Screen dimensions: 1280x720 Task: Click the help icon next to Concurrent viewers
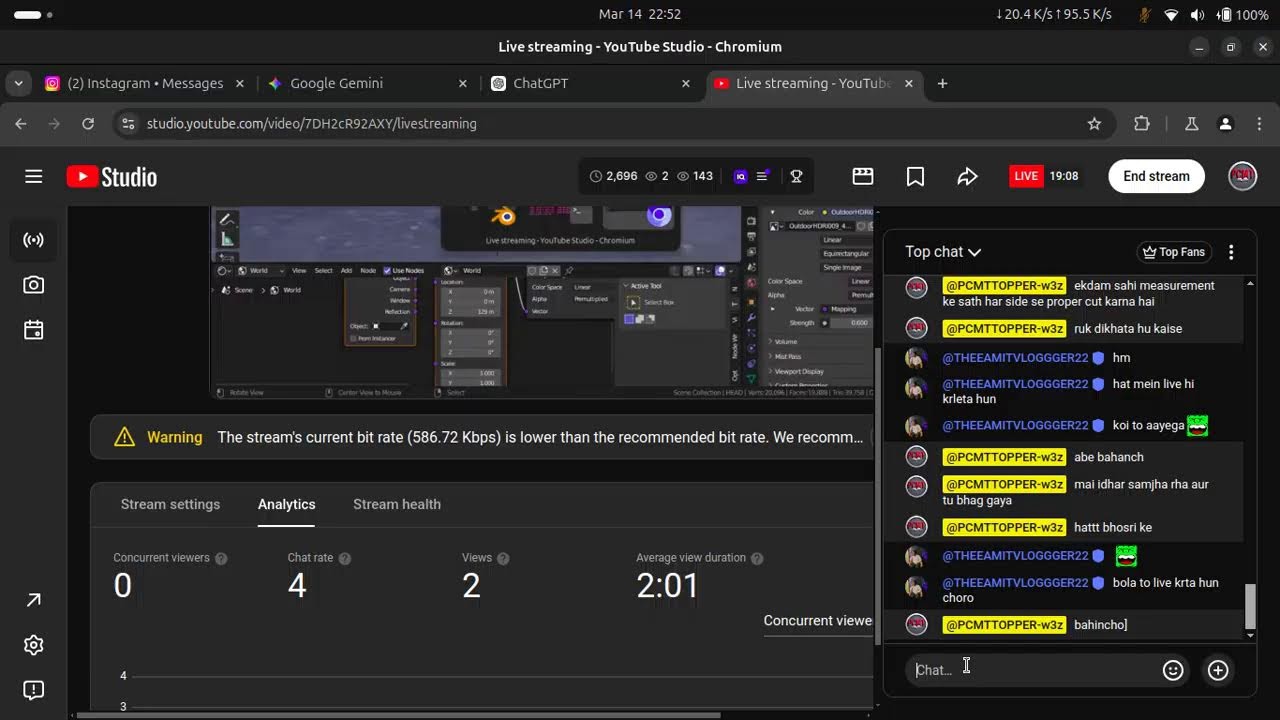pos(221,558)
